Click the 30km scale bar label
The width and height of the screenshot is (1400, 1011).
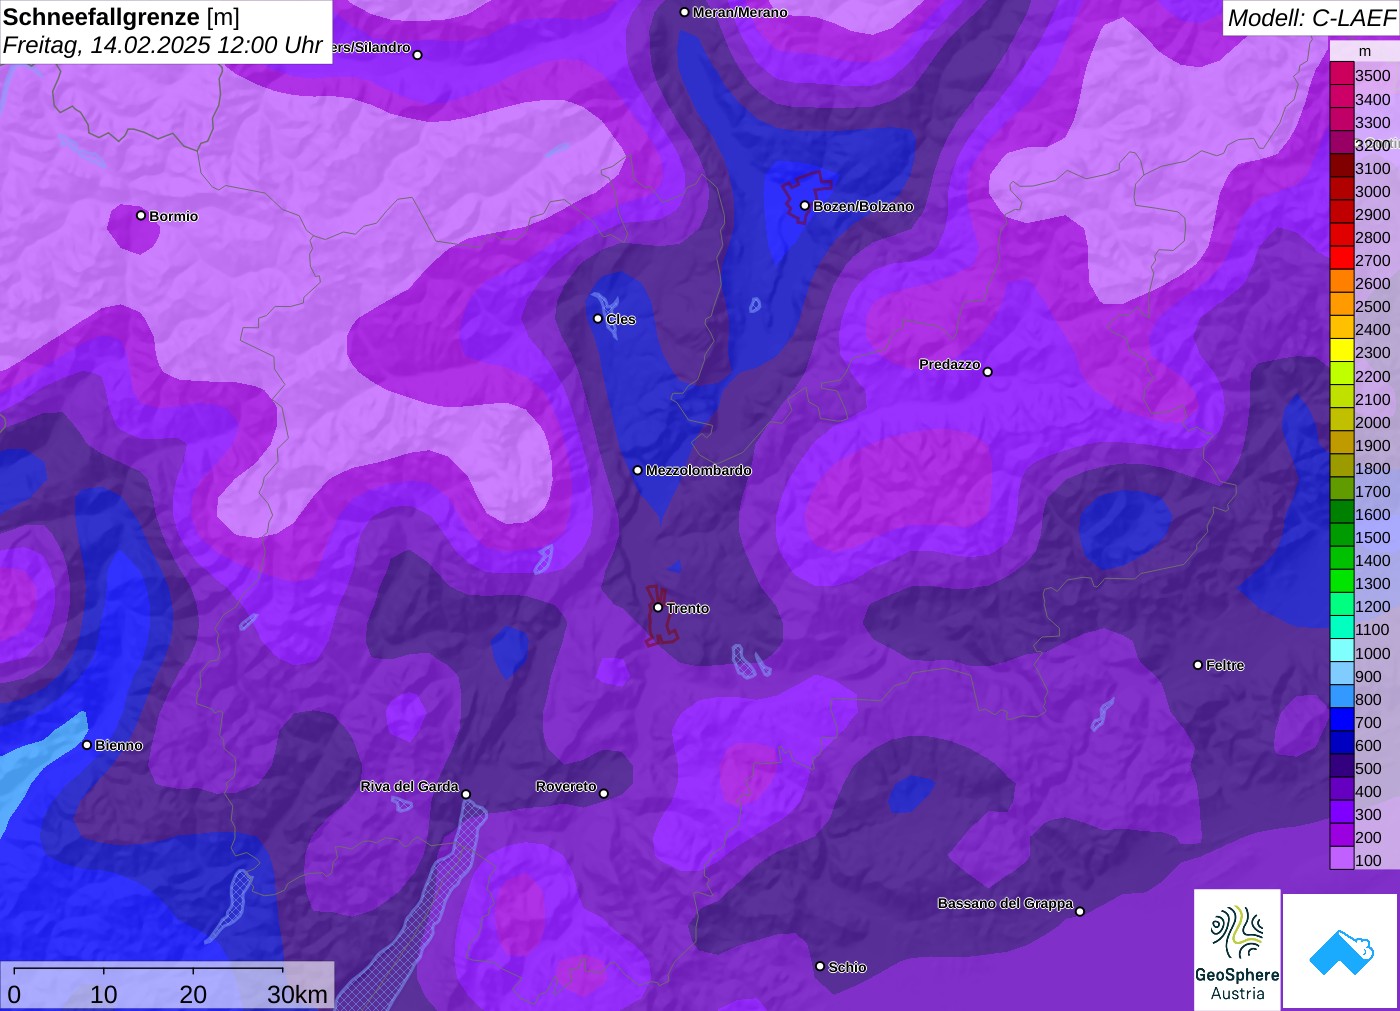pyautogui.click(x=297, y=994)
